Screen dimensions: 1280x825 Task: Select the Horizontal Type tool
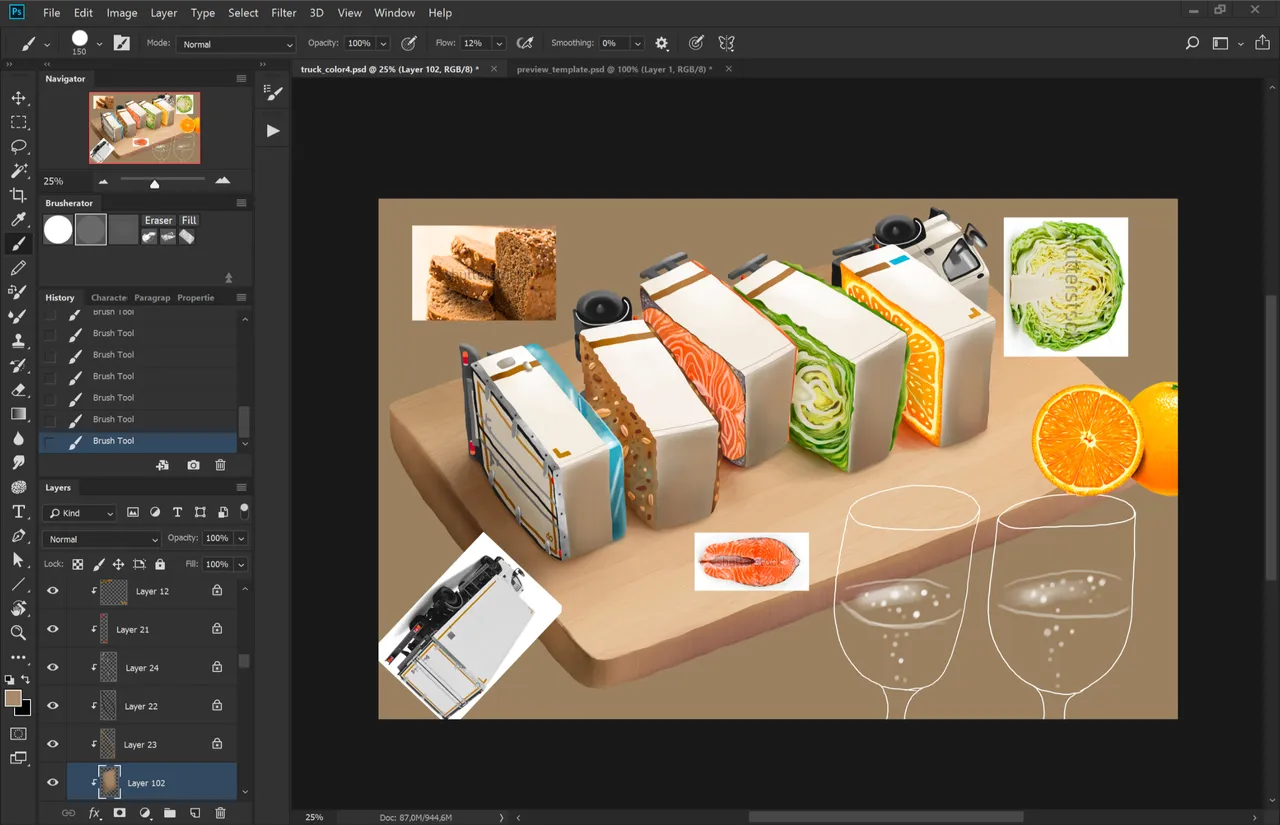coord(18,511)
